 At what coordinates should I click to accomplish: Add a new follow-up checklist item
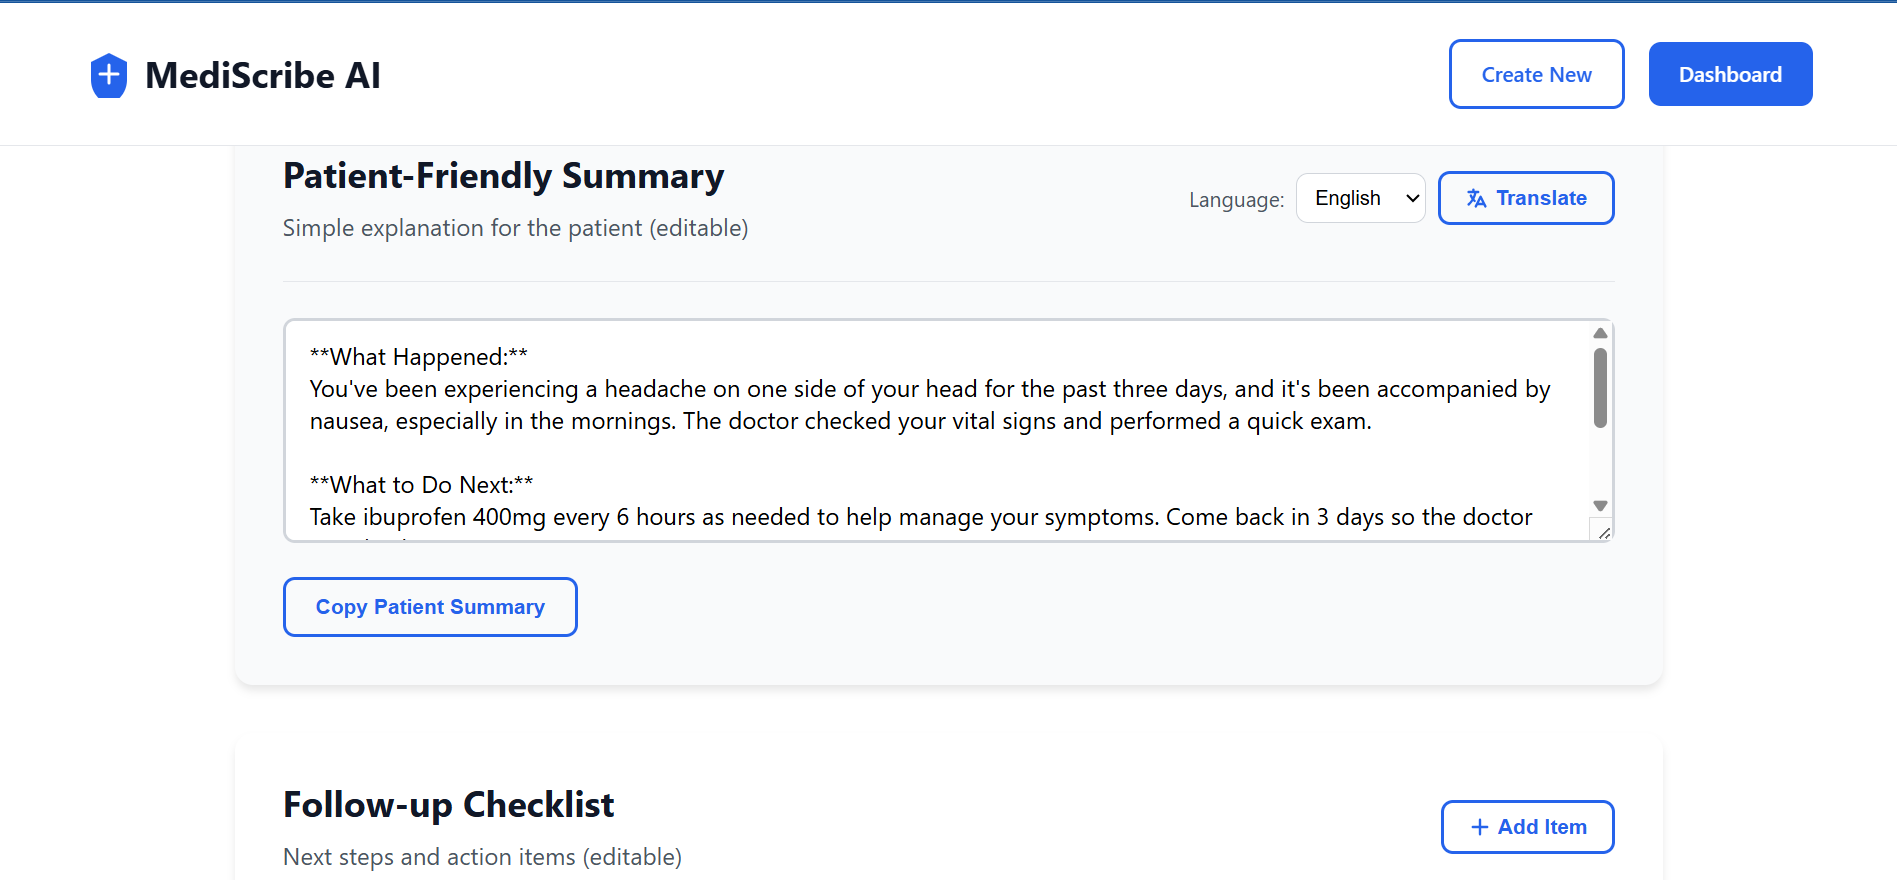(1527, 827)
